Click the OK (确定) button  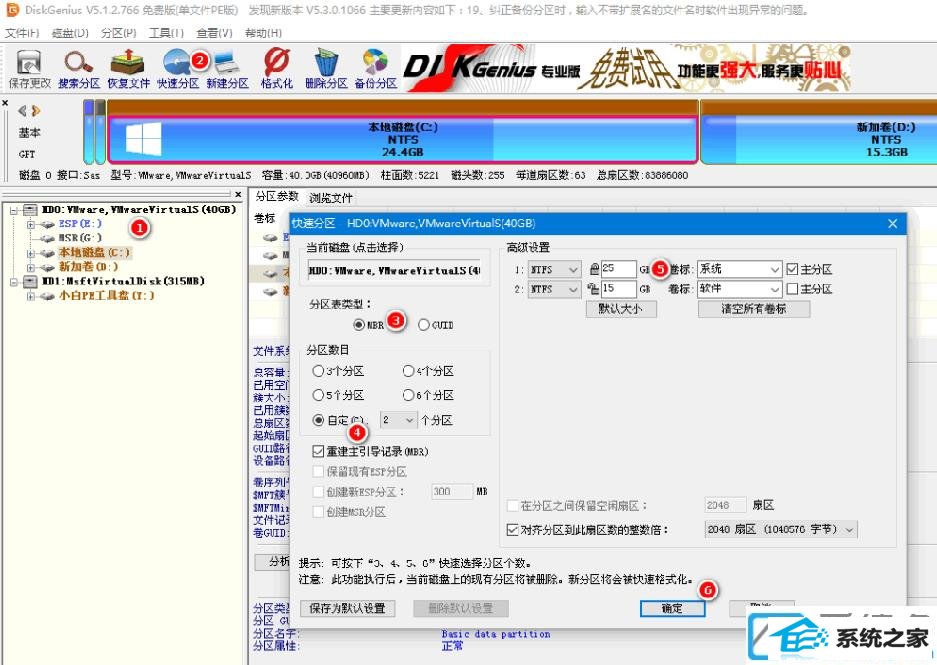tap(672, 608)
